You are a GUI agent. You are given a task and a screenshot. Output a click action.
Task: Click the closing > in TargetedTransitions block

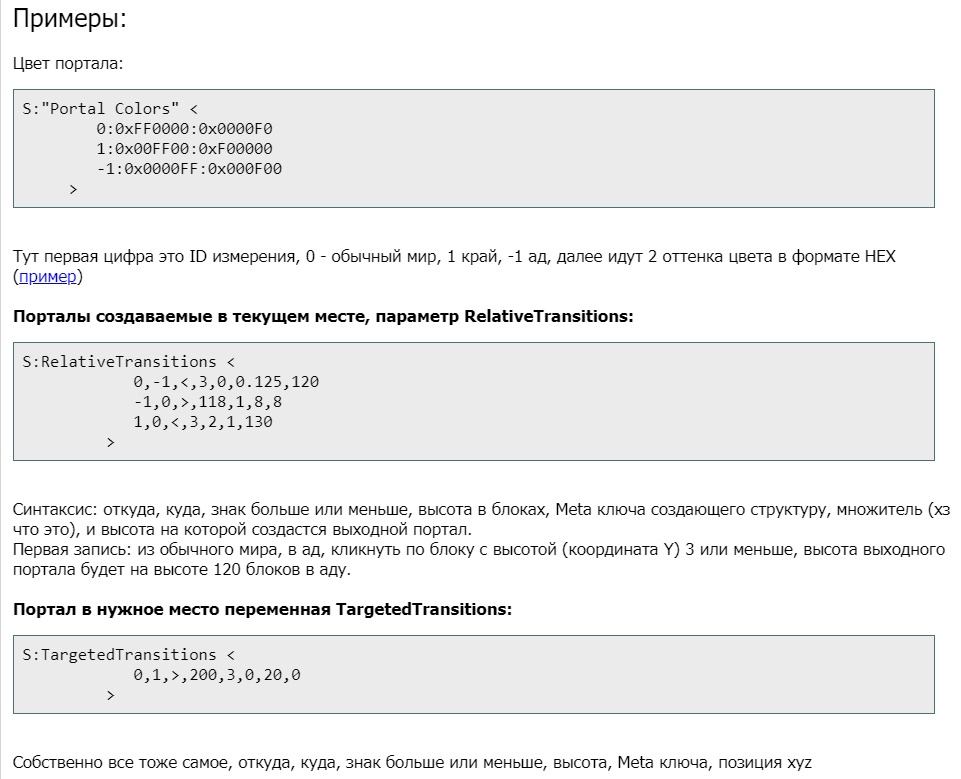click(x=110, y=695)
